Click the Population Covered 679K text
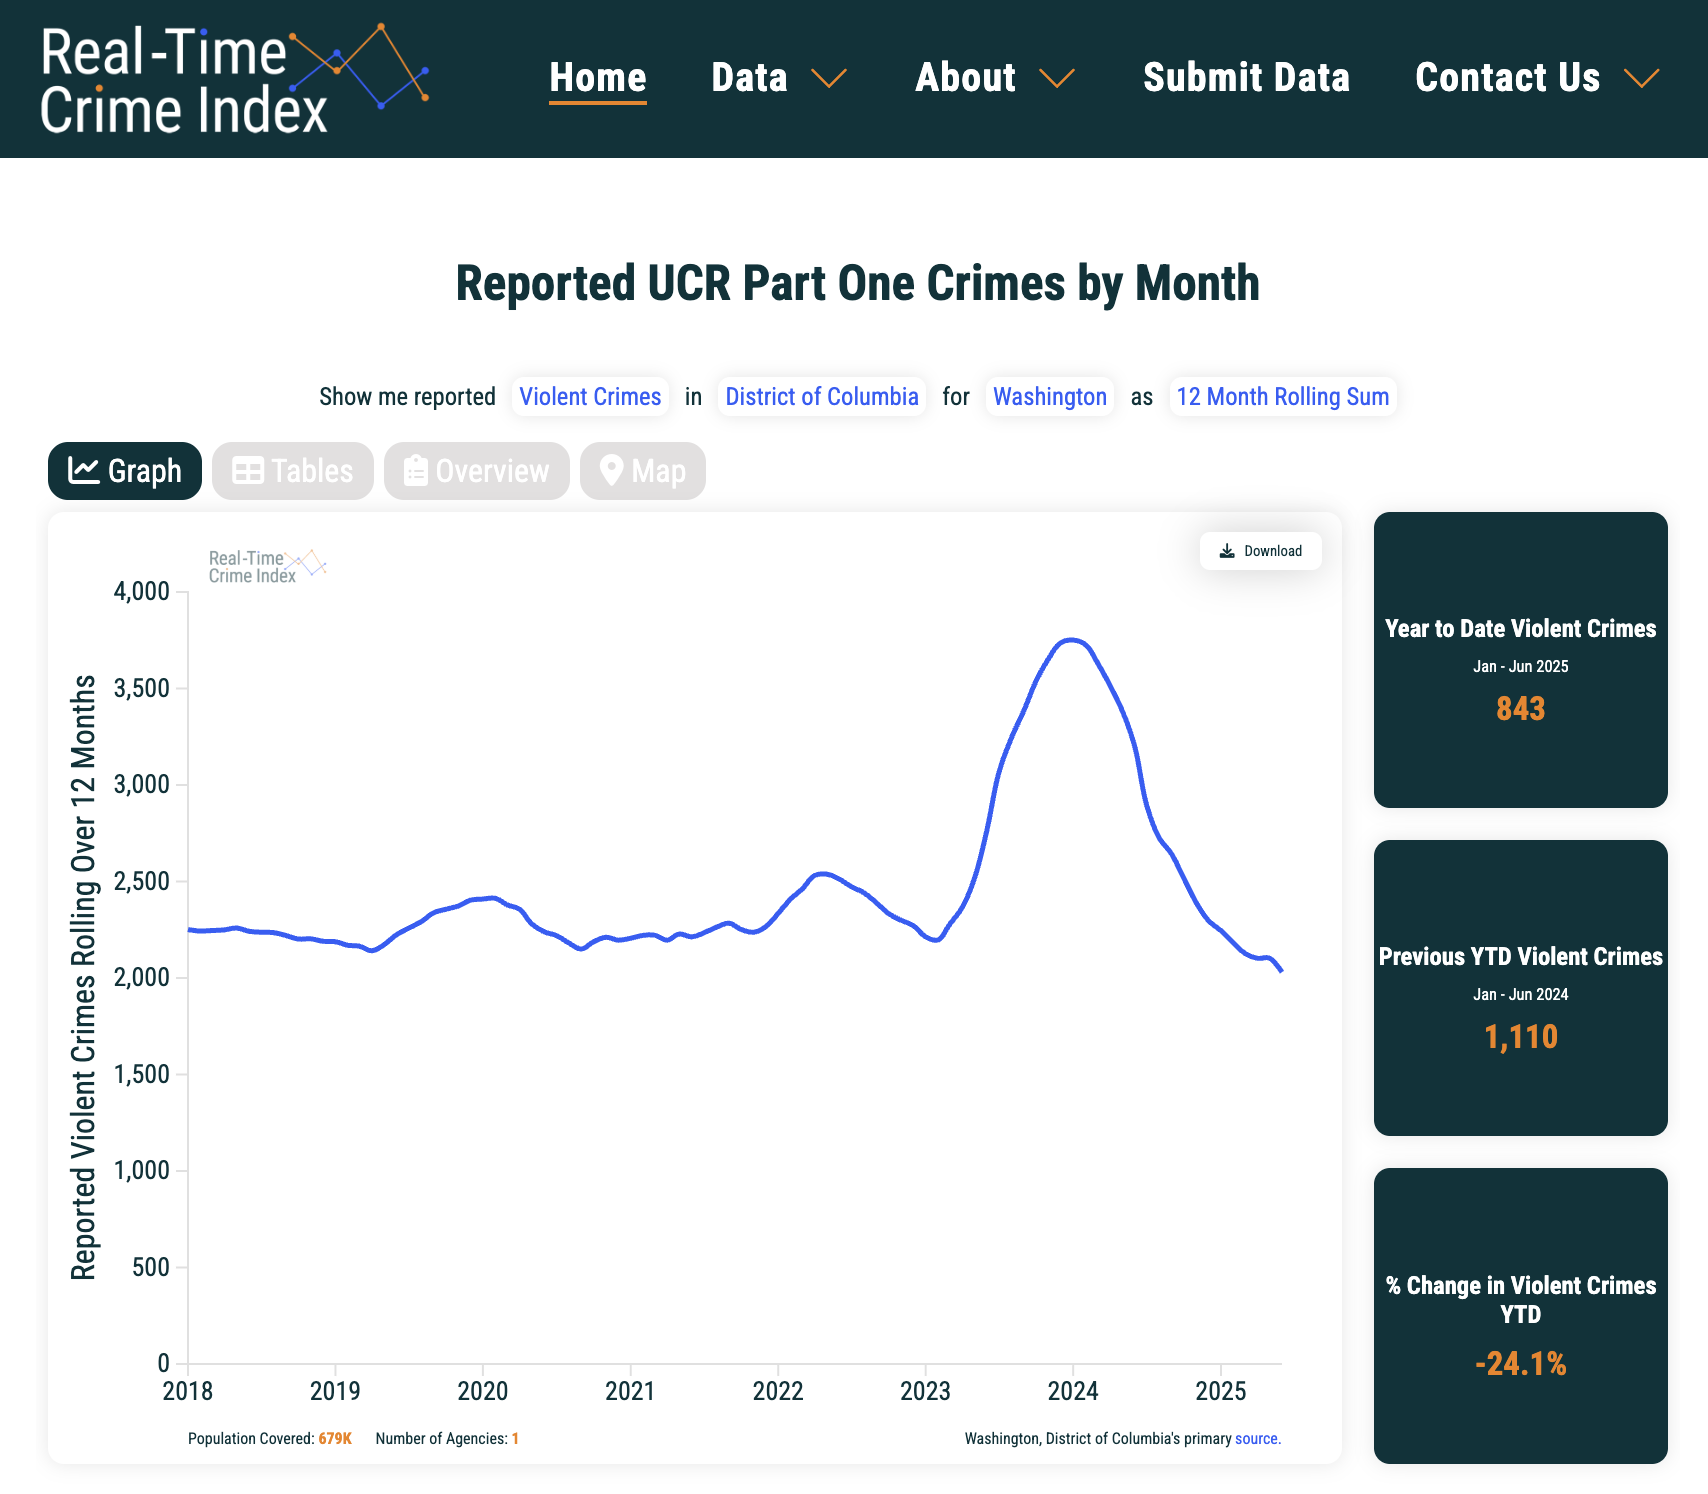This screenshot has width=1708, height=1494. [x=270, y=1439]
